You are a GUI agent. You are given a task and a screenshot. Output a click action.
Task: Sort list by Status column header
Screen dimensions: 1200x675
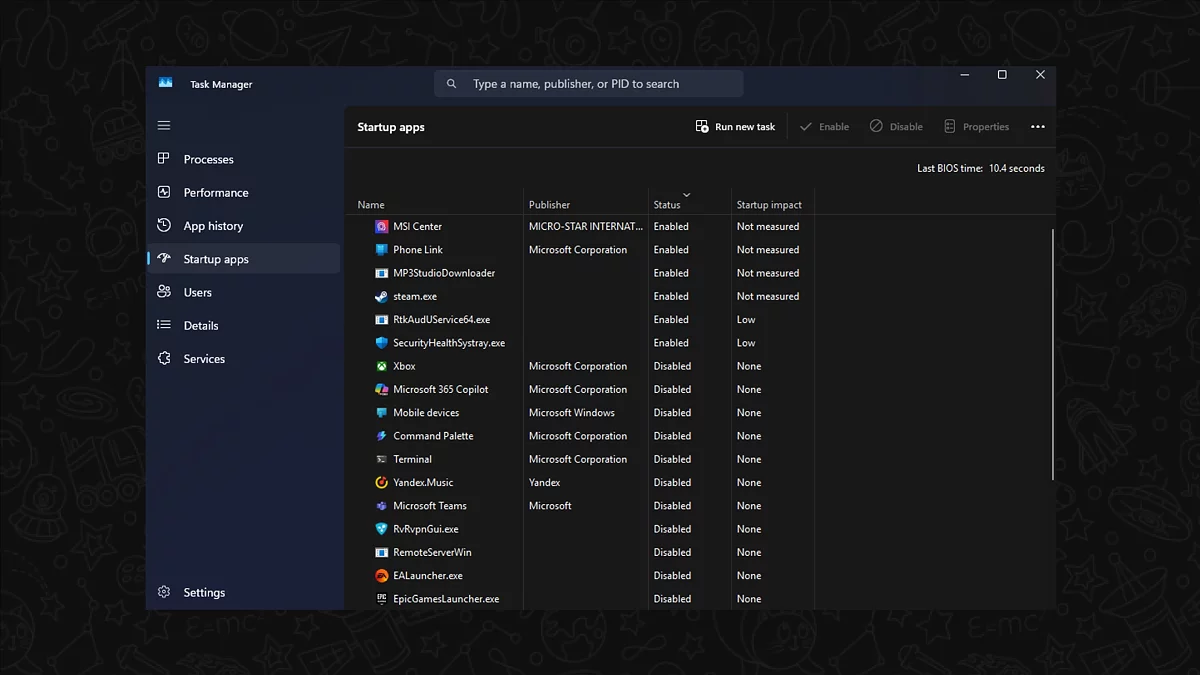(x=667, y=205)
